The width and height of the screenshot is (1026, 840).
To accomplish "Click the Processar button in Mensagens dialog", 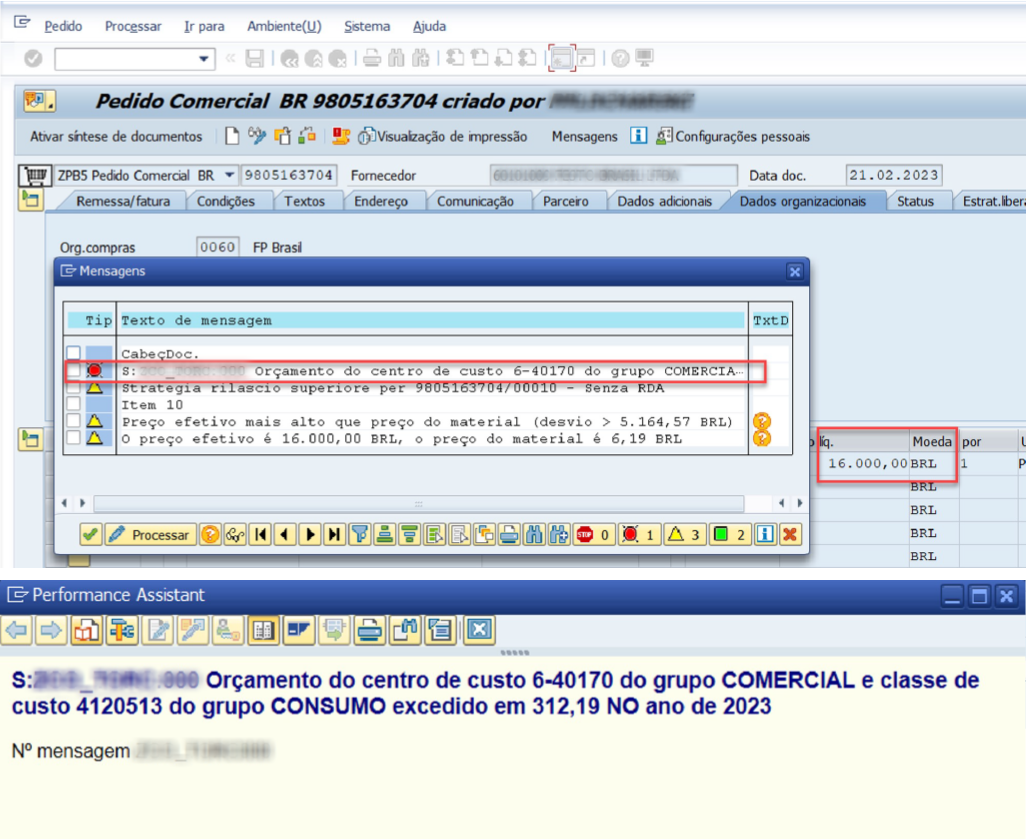I will pos(149,535).
